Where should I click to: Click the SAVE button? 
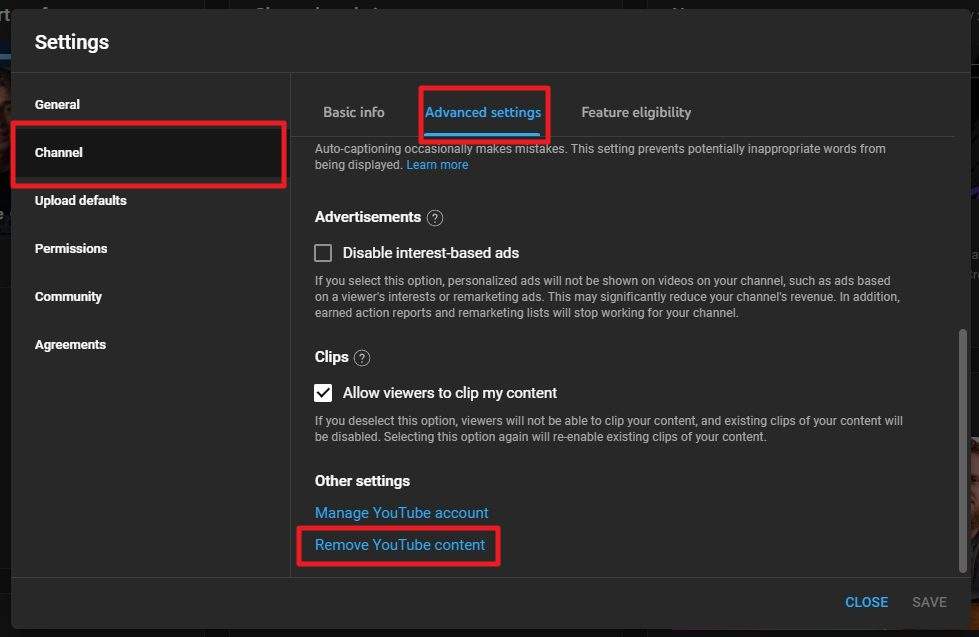click(x=929, y=602)
